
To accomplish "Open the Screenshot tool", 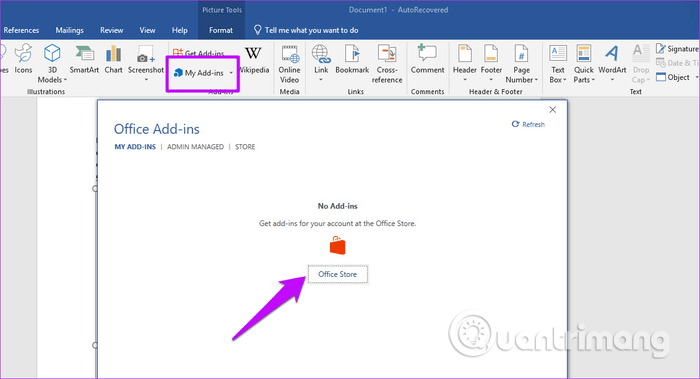I will (146, 62).
